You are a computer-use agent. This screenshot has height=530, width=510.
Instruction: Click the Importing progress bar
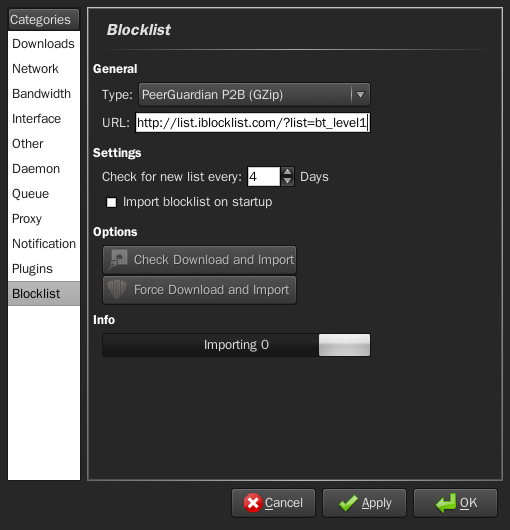click(236, 345)
